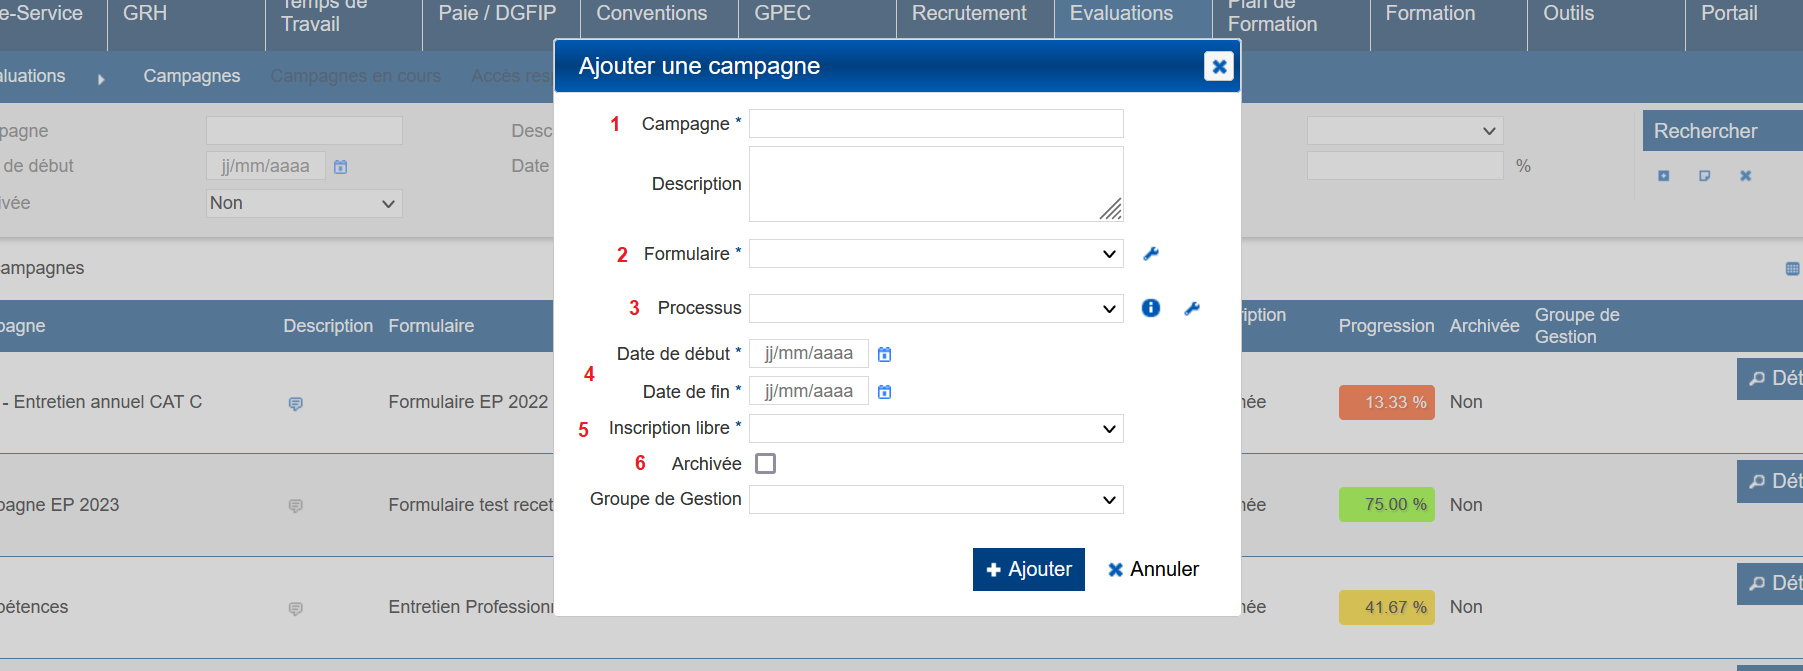Click the Annuler button
Viewport: 1803px width, 671px height.
point(1153,569)
